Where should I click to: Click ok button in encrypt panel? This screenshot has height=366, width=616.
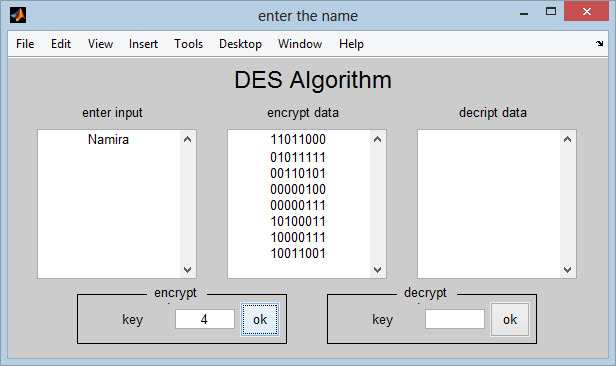[x=260, y=319]
